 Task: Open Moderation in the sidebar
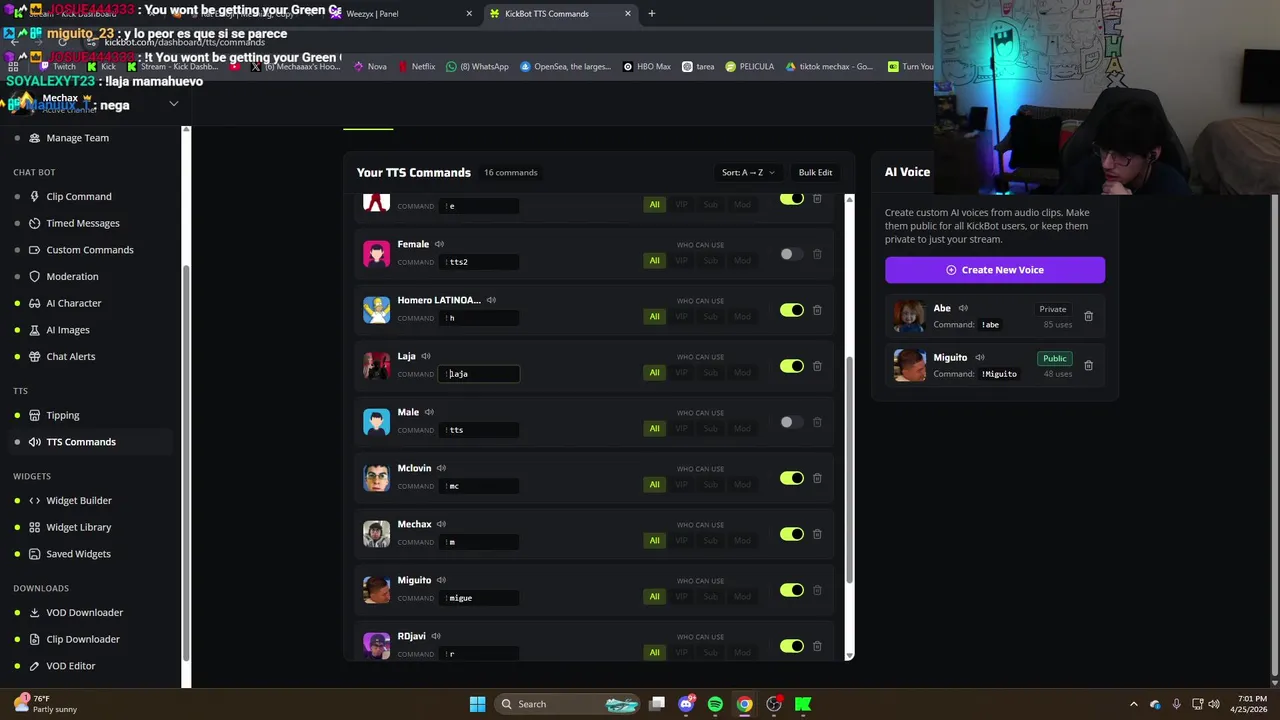tap(72, 276)
